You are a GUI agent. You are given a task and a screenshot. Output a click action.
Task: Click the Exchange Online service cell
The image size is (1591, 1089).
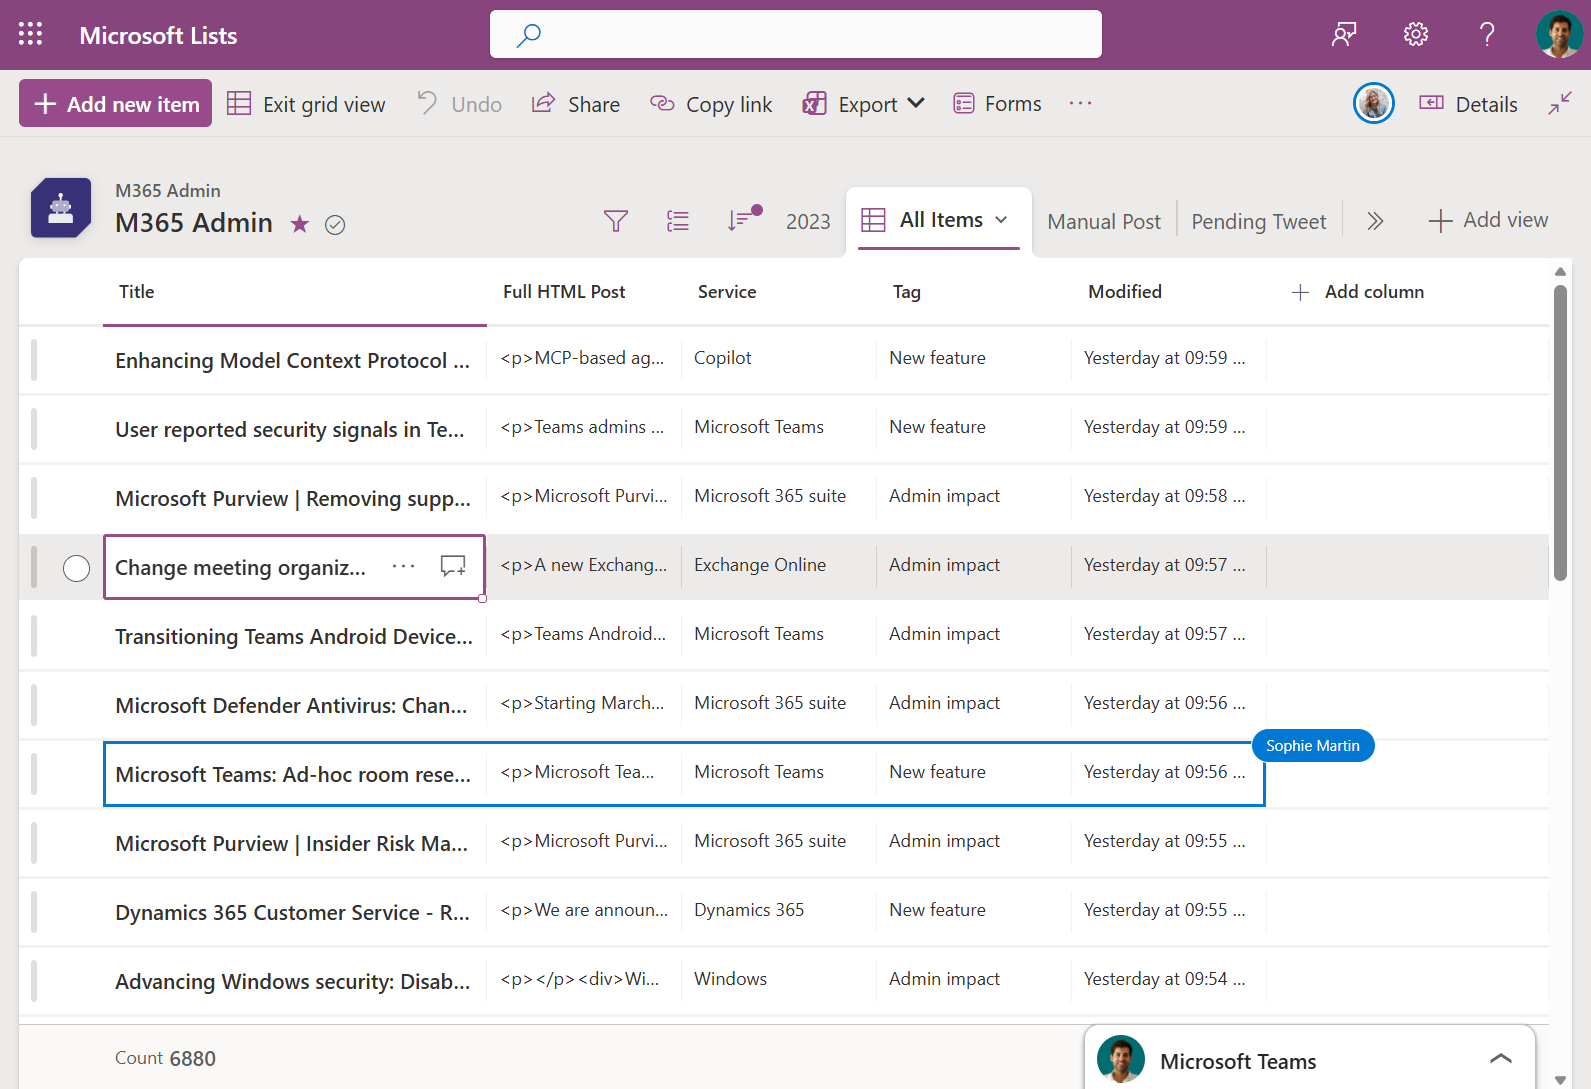(x=779, y=565)
